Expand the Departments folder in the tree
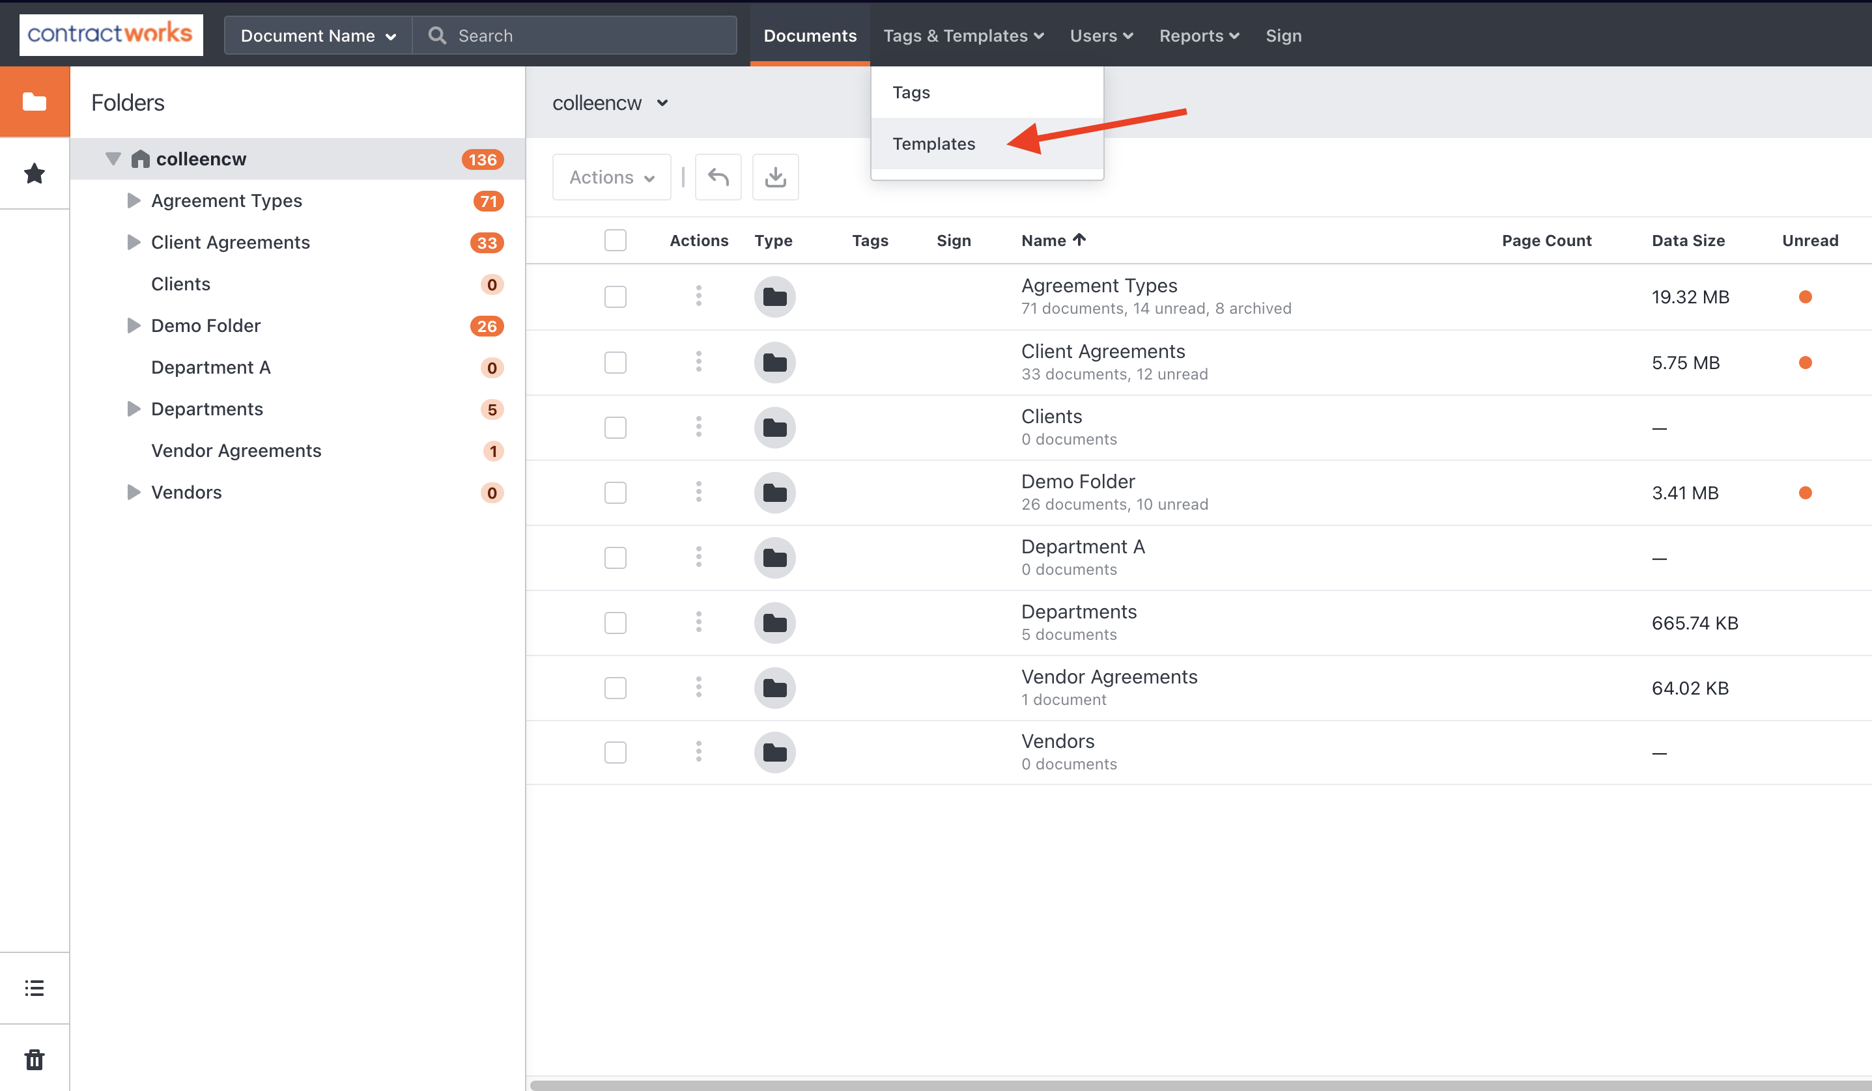Screen dimensions: 1872x1091 (x=134, y=408)
